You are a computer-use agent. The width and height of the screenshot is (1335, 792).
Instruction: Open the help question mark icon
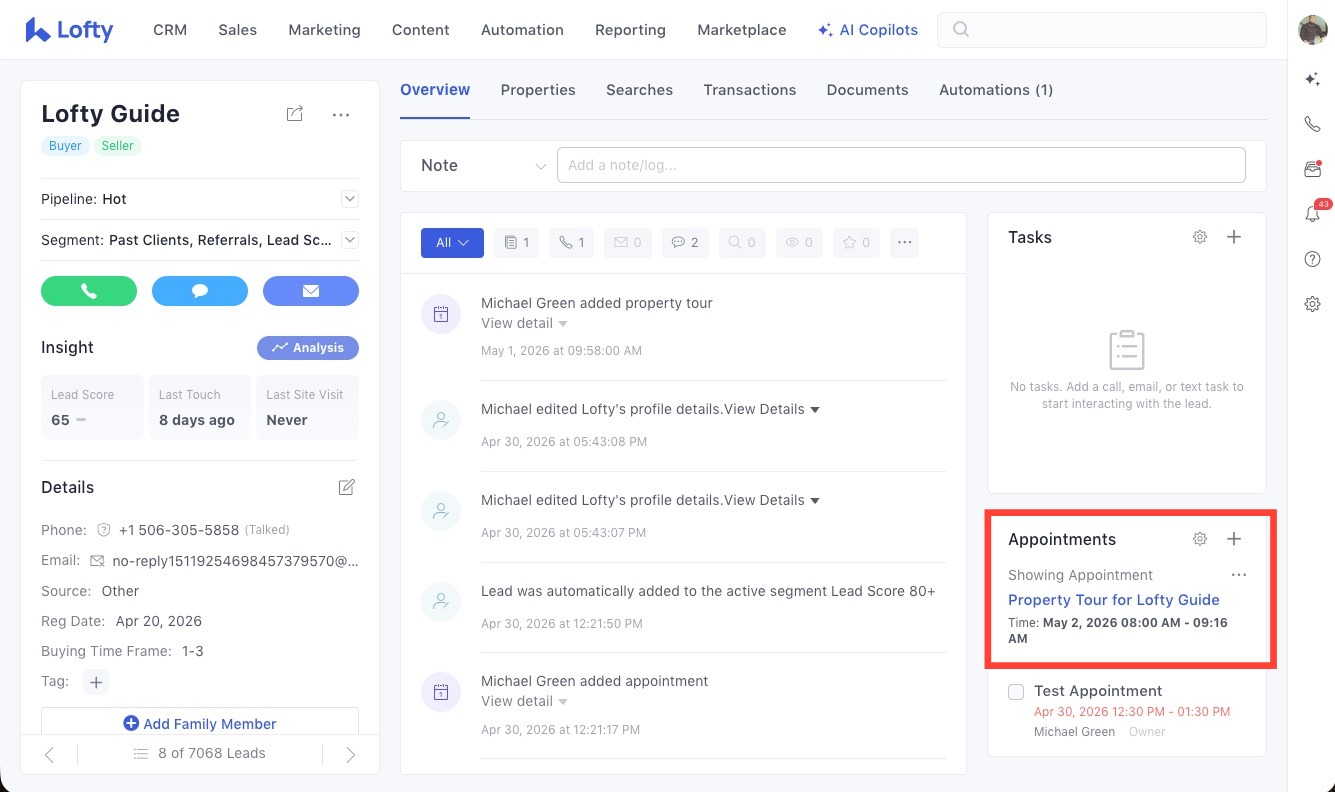coord(1313,259)
